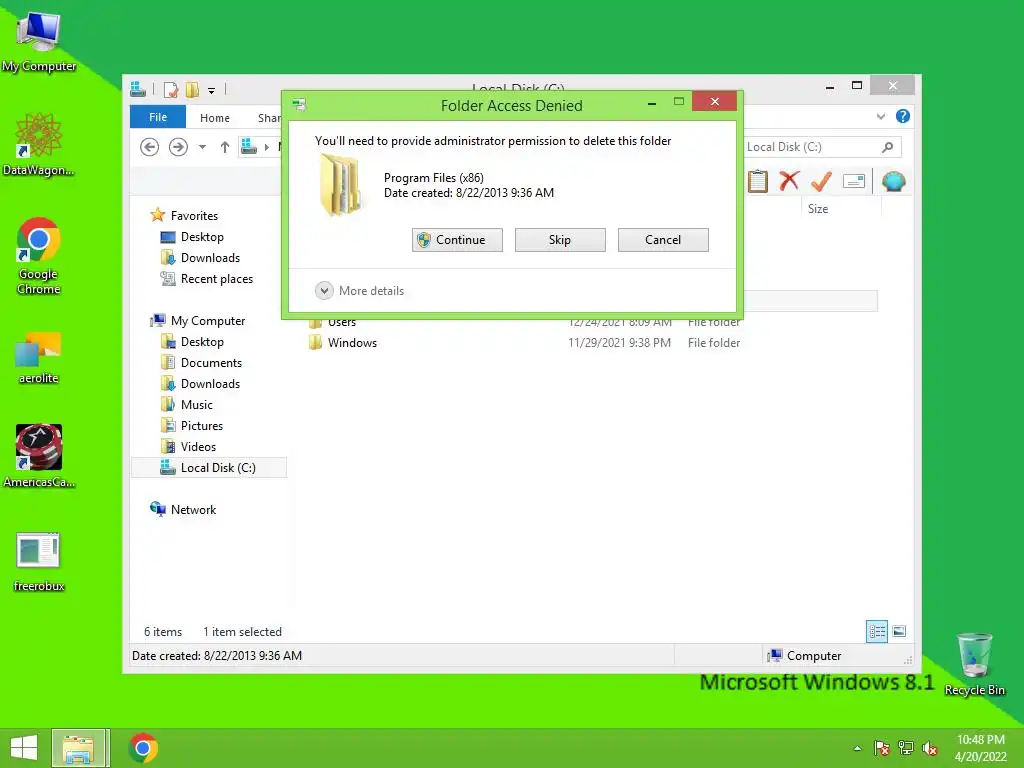This screenshot has height=768, width=1024.
Task: Launch Chrome from the taskbar
Action: tap(143, 748)
